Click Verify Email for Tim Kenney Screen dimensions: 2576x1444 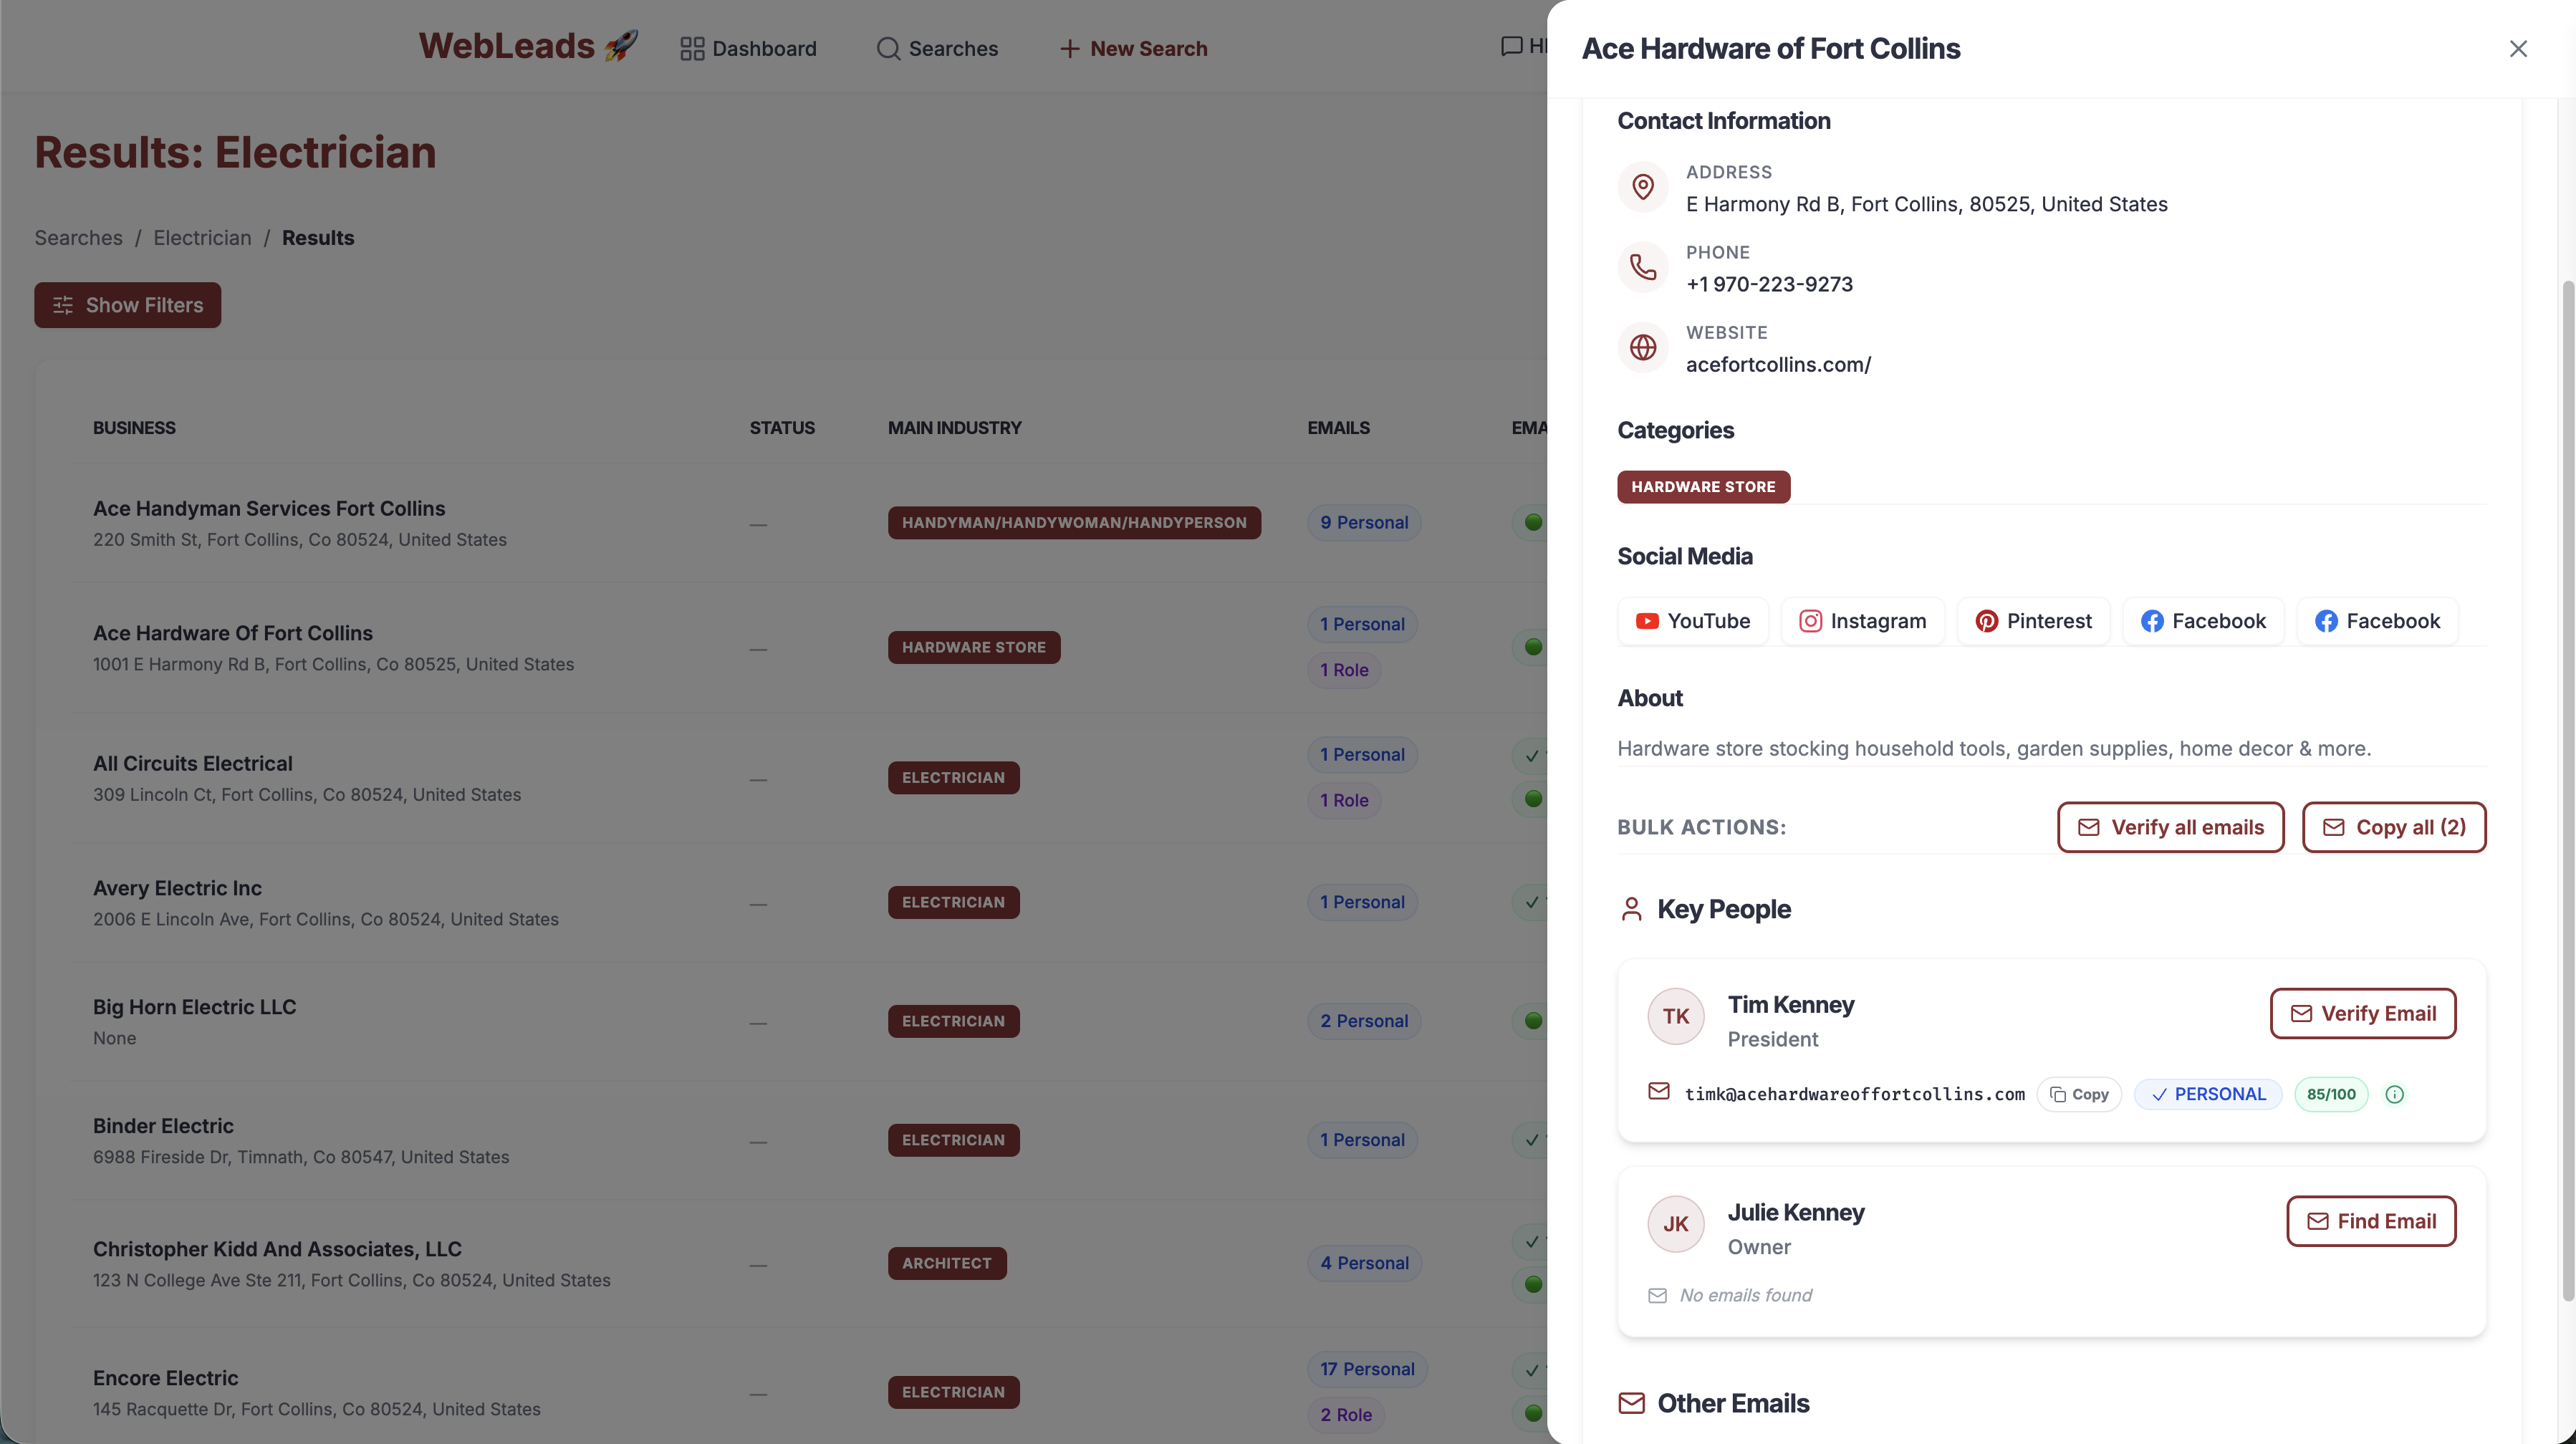2362,1013
